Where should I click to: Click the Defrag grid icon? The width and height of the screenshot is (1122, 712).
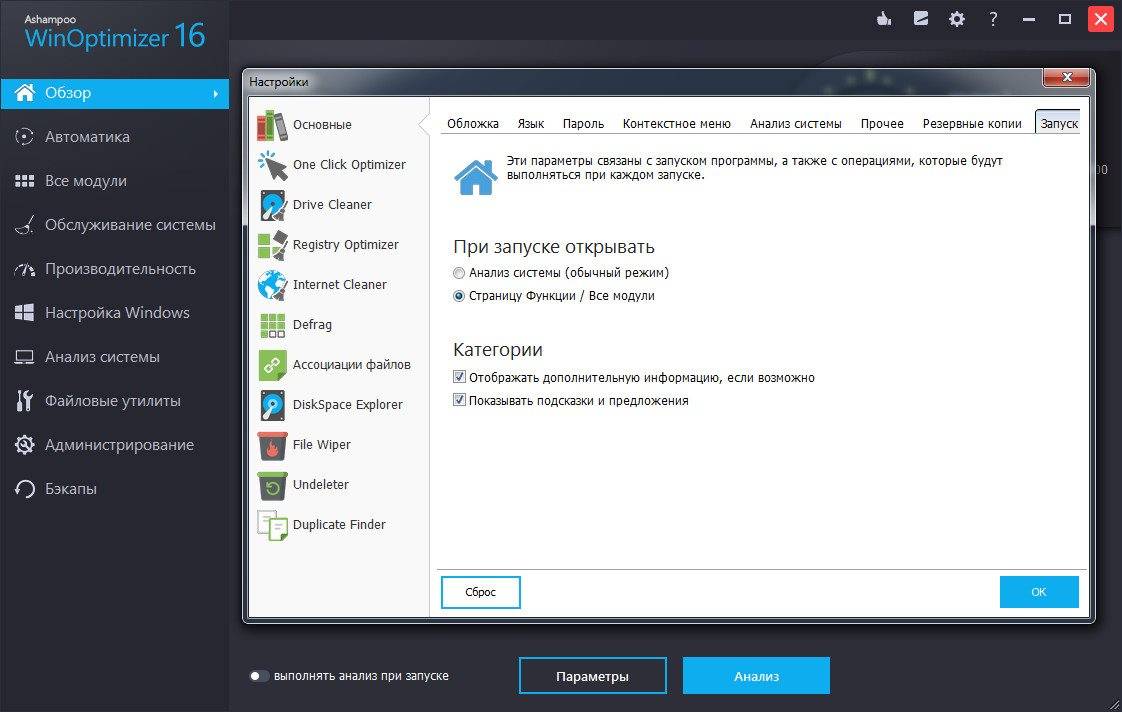pyautogui.click(x=272, y=326)
